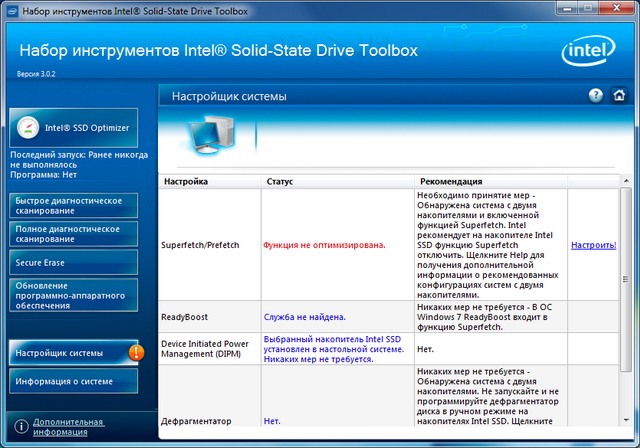
Task: Sort by the Статус column header
Action: 338,182
